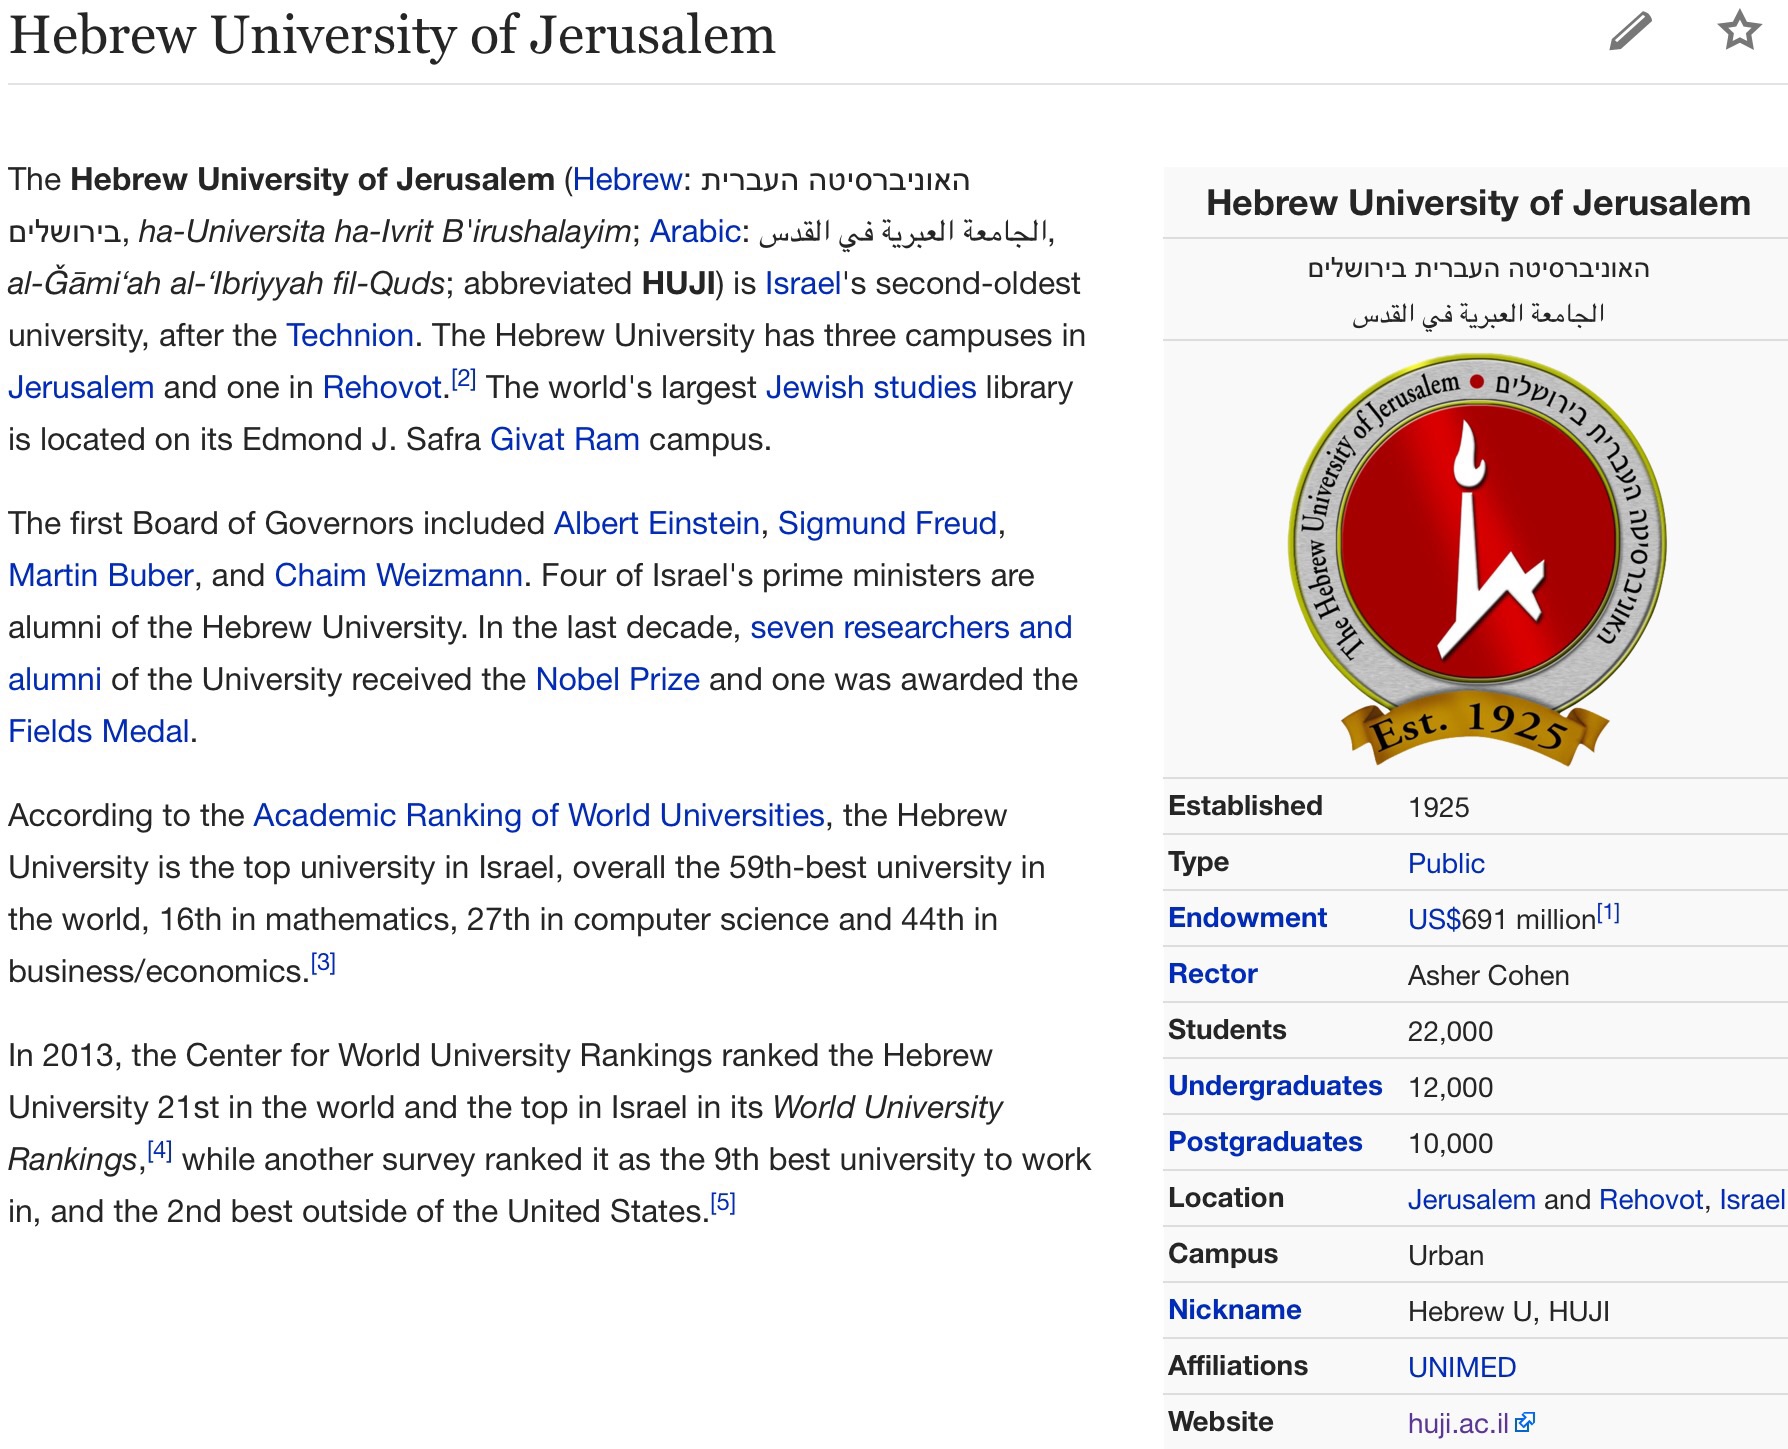Click the Rector name Asher Cohen
The width and height of the screenshot is (1788, 1449).
(x=1488, y=975)
